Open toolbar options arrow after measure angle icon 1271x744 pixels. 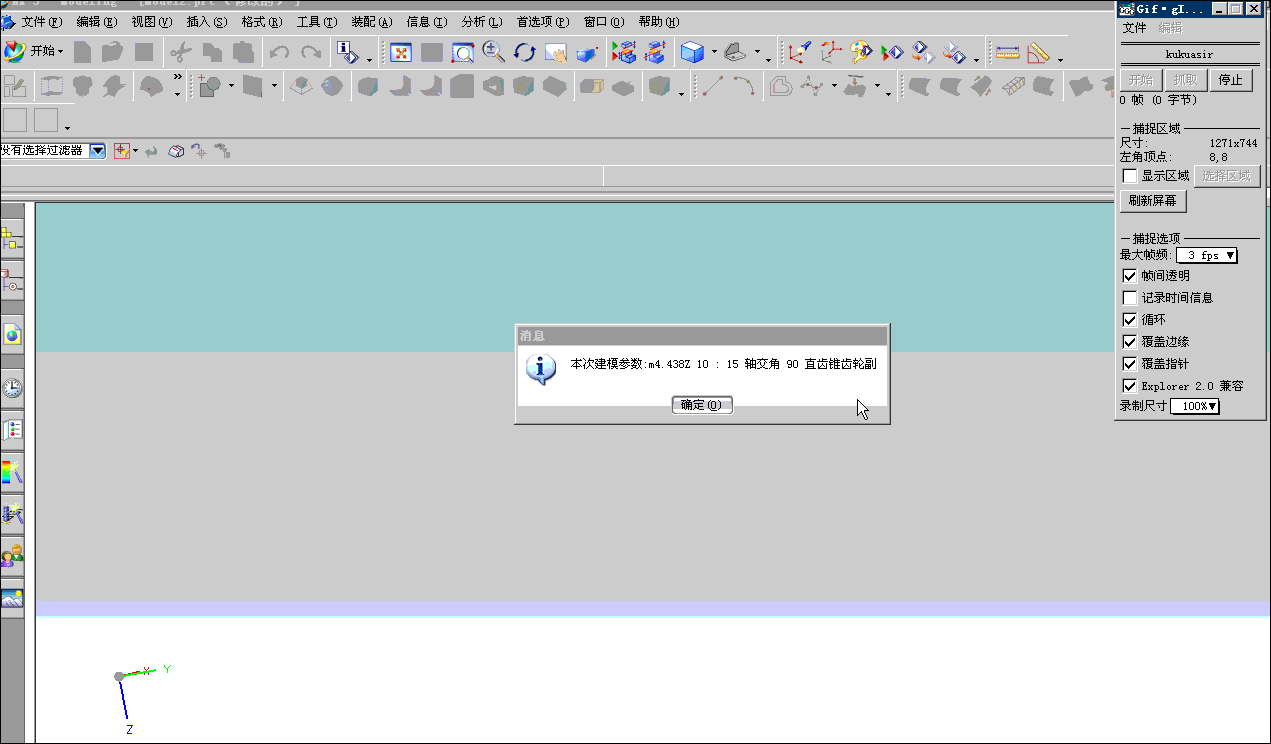(x=1060, y=59)
